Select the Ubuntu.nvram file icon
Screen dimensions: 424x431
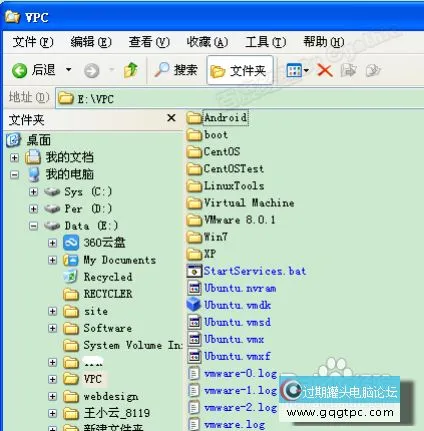[x=194, y=288]
